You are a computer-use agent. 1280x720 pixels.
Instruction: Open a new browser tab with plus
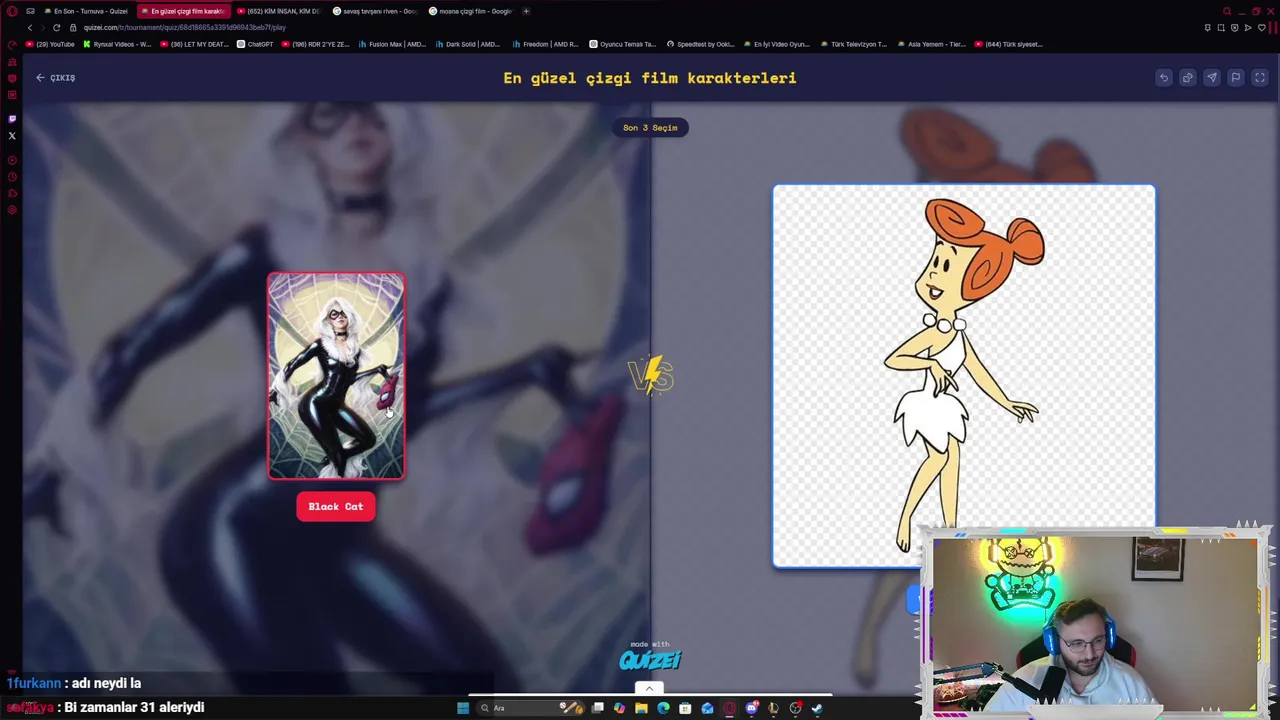coord(526,11)
